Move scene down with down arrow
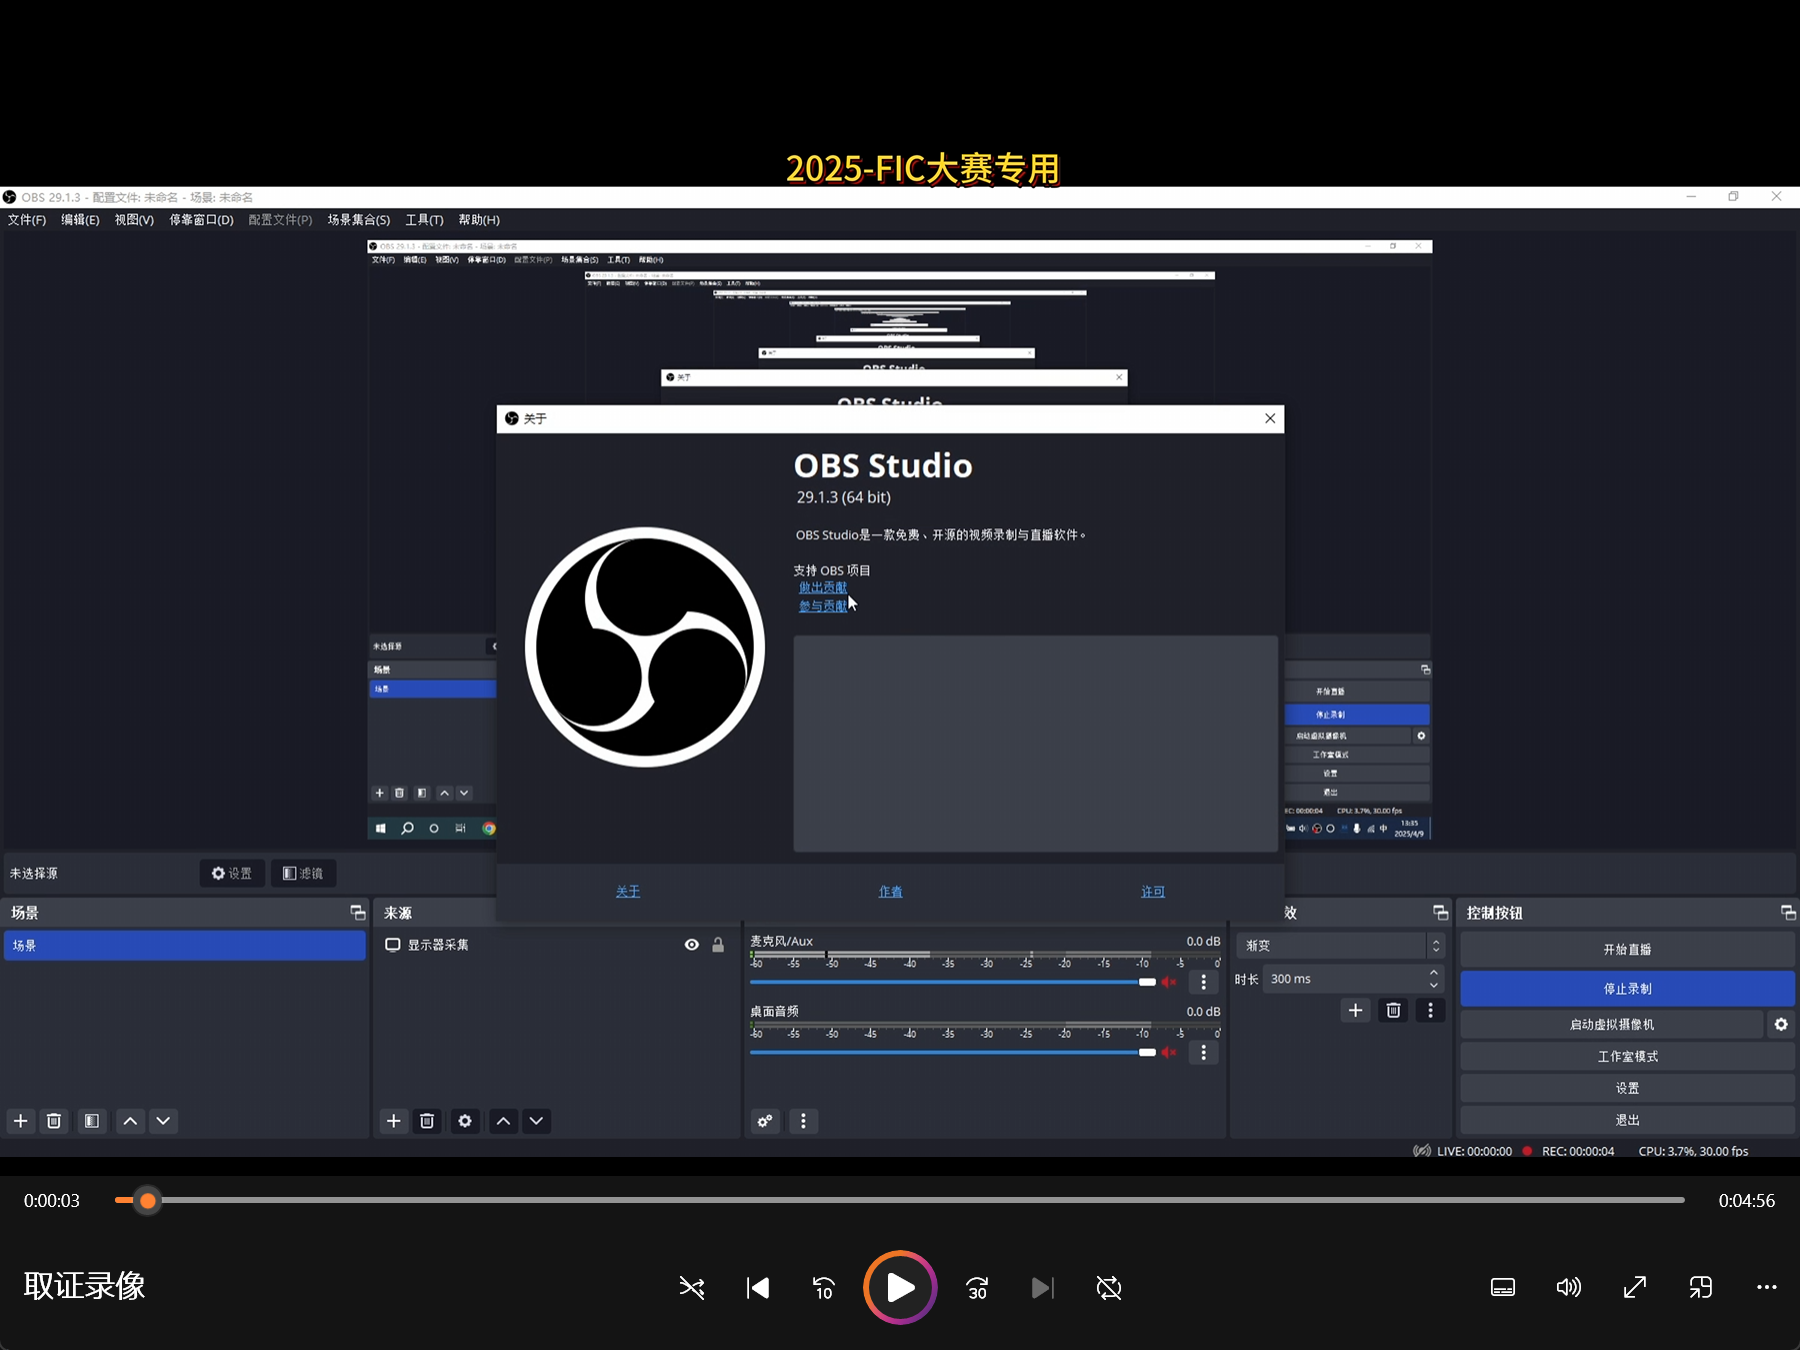The image size is (1800, 1350). click(x=163, y=1121)
